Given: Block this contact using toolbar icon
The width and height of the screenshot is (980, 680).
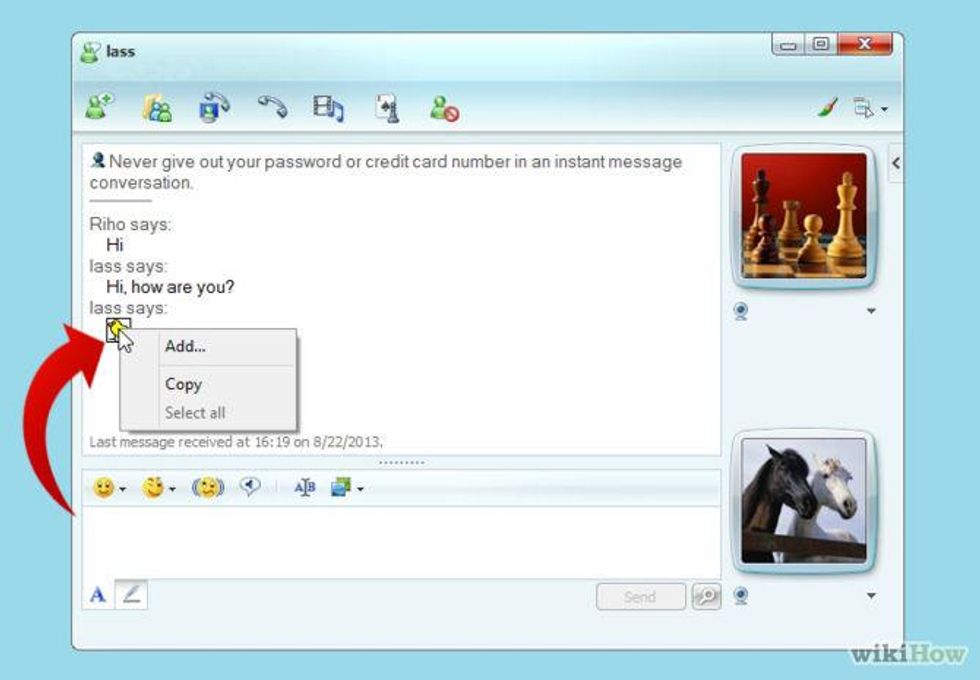Looking at the screenshot, I should (444, 107).
